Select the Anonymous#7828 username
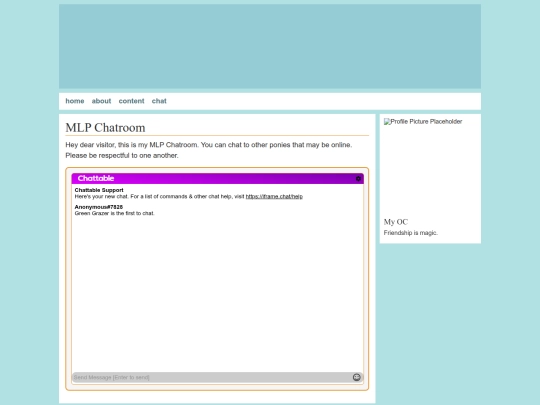The width and height of the screenshot is (540, 405). click(98, 207)
